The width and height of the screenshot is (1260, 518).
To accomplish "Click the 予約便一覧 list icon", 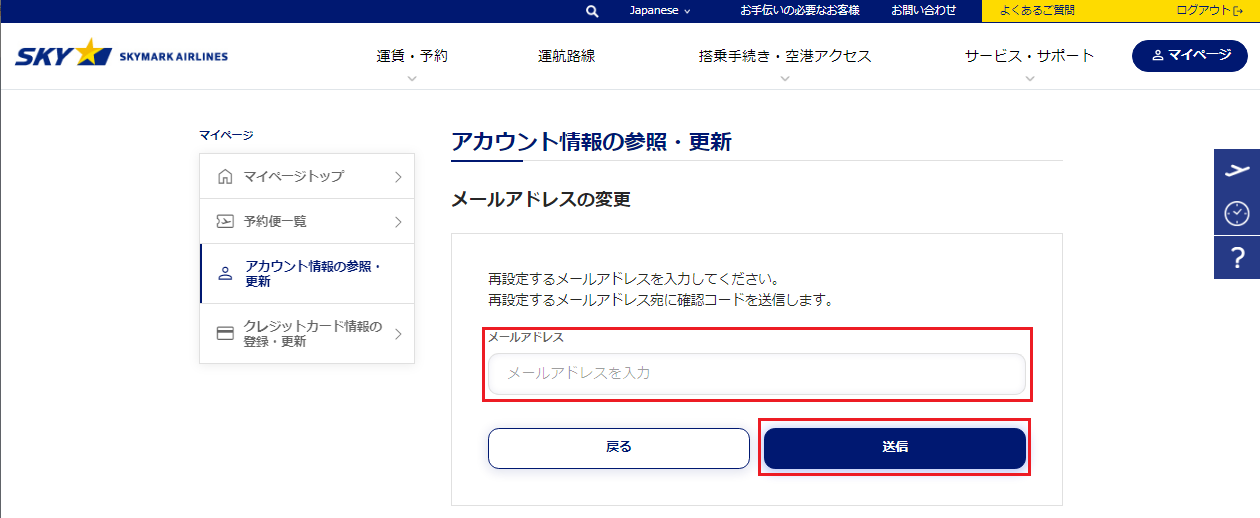I will tap(225, 222).
